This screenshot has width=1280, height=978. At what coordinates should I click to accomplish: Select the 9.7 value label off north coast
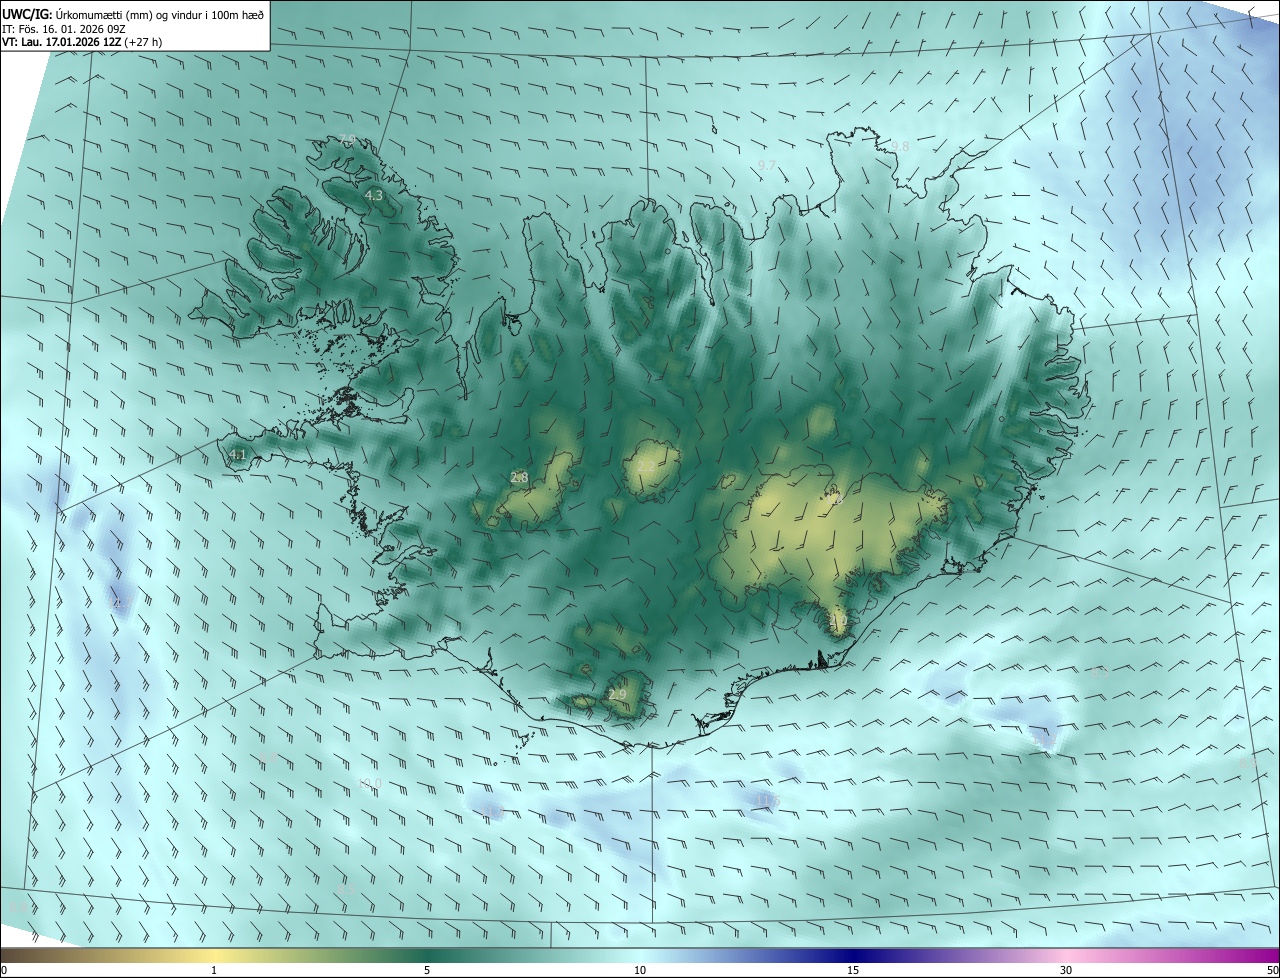click(x=767, y=165)
